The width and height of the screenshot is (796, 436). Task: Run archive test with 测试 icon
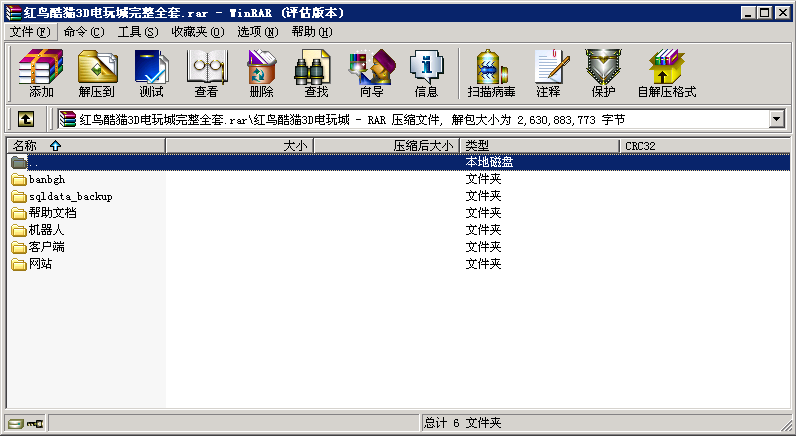[151, 73]
